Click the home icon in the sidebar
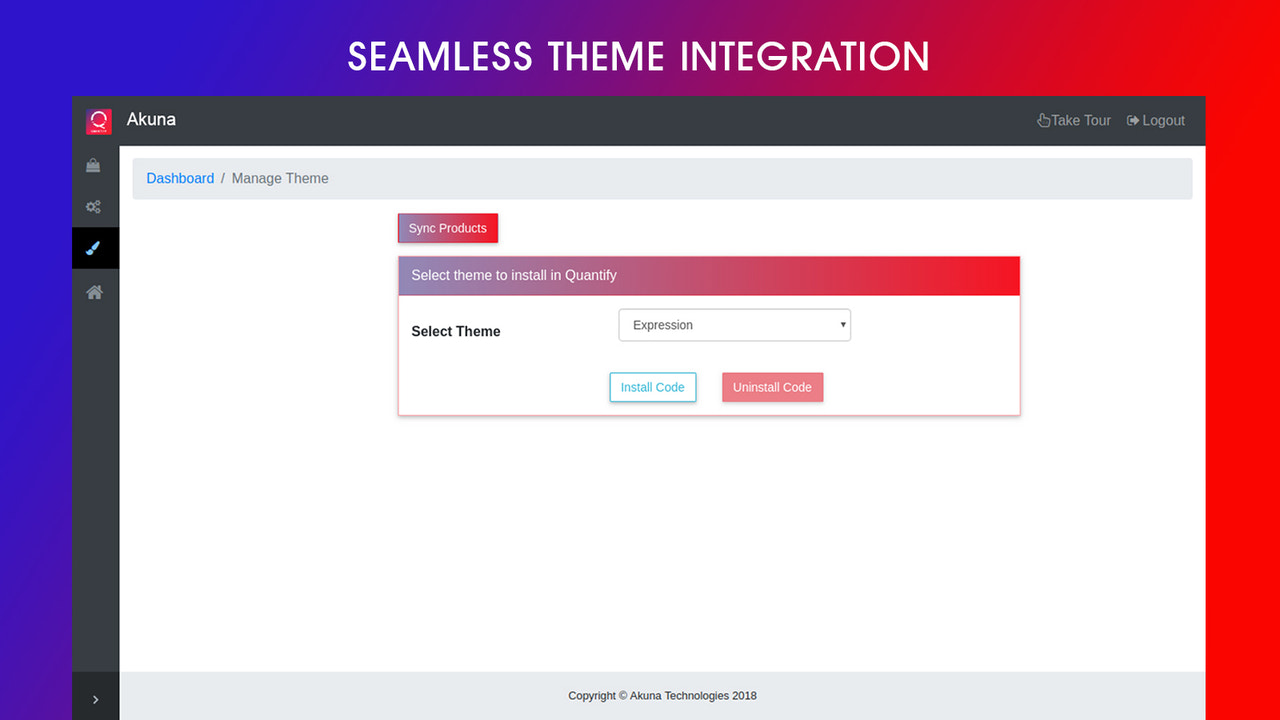Screen dimensions: 1280x720 (x=95, y=291)
